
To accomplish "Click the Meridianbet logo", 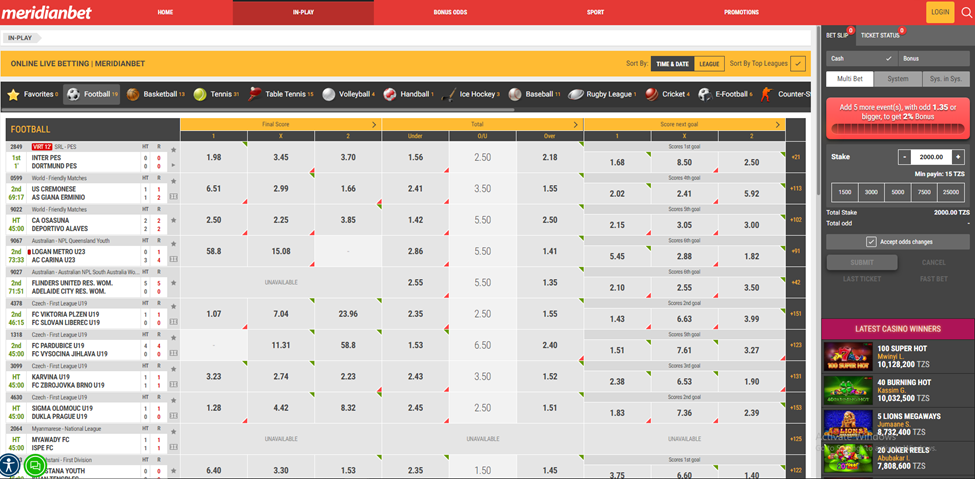I will [x=47, y=12].
